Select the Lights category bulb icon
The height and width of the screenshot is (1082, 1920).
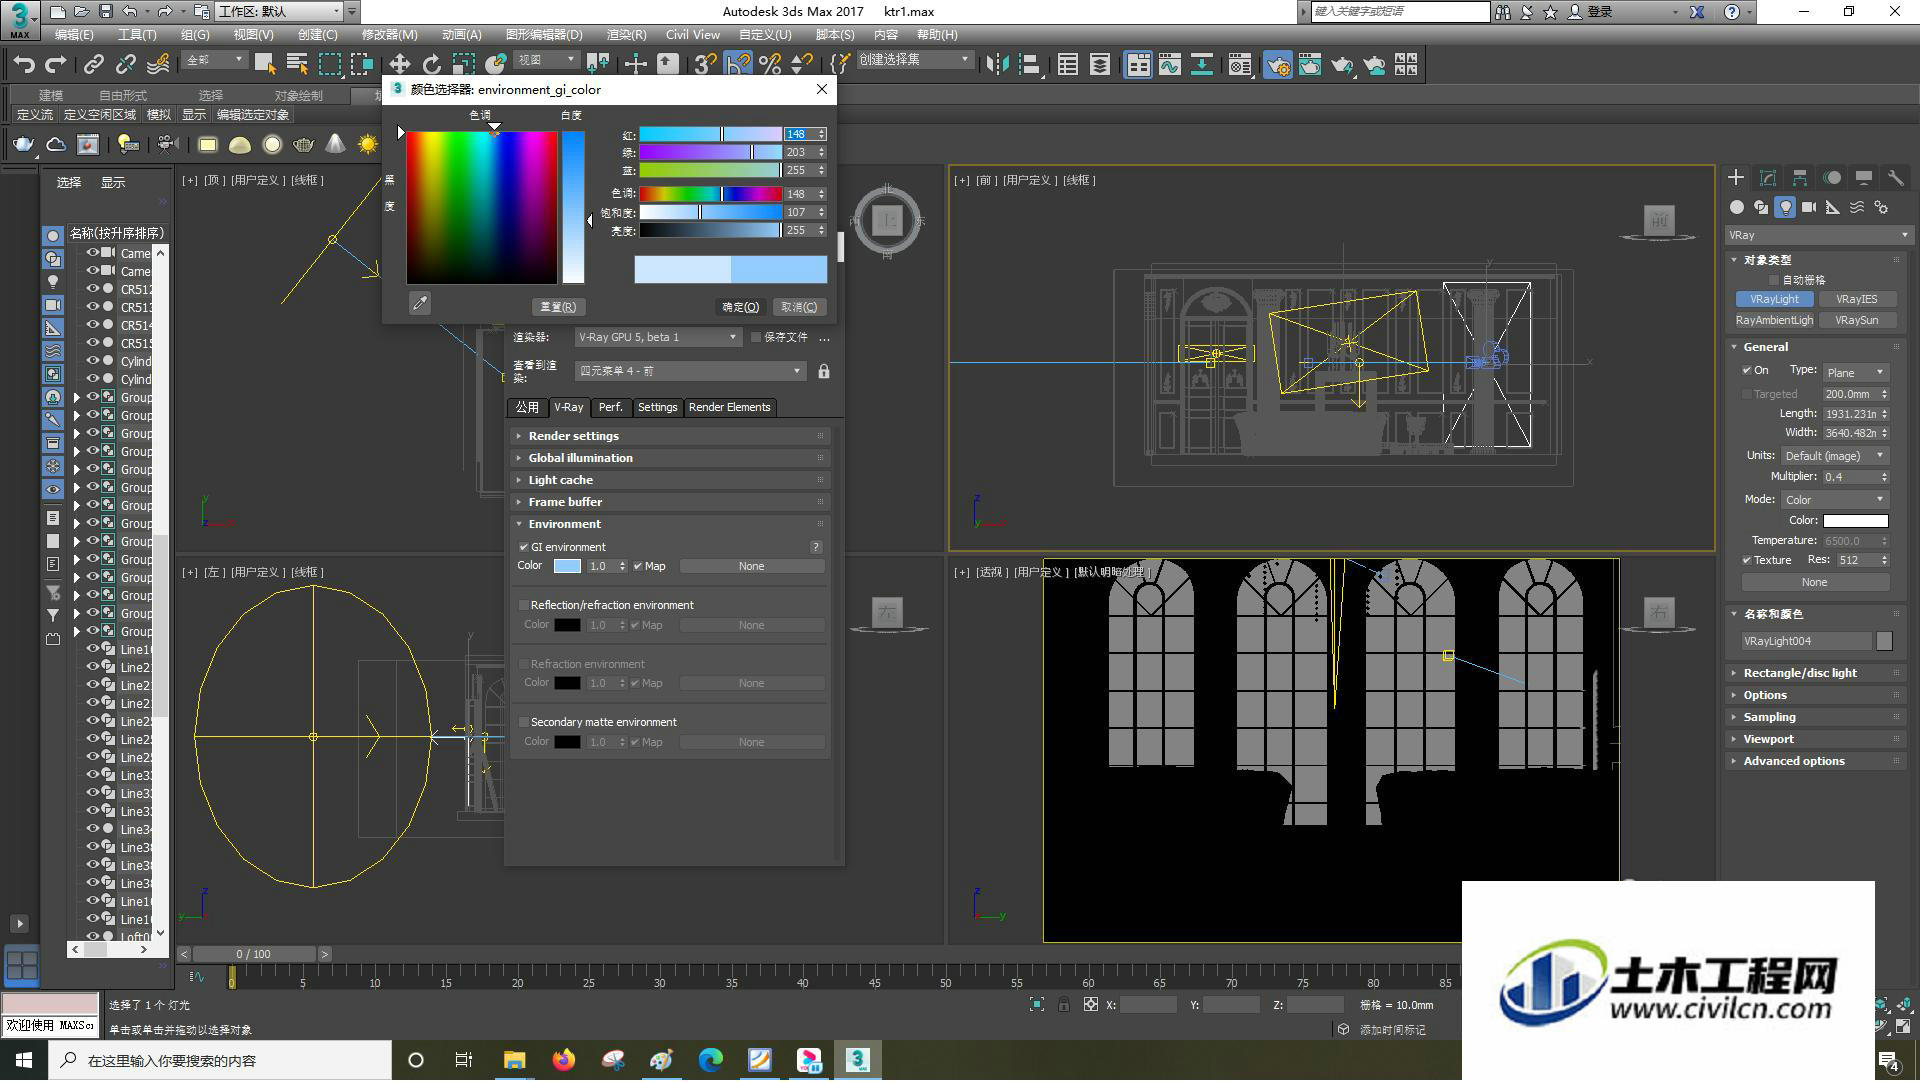click(1785, 207)
